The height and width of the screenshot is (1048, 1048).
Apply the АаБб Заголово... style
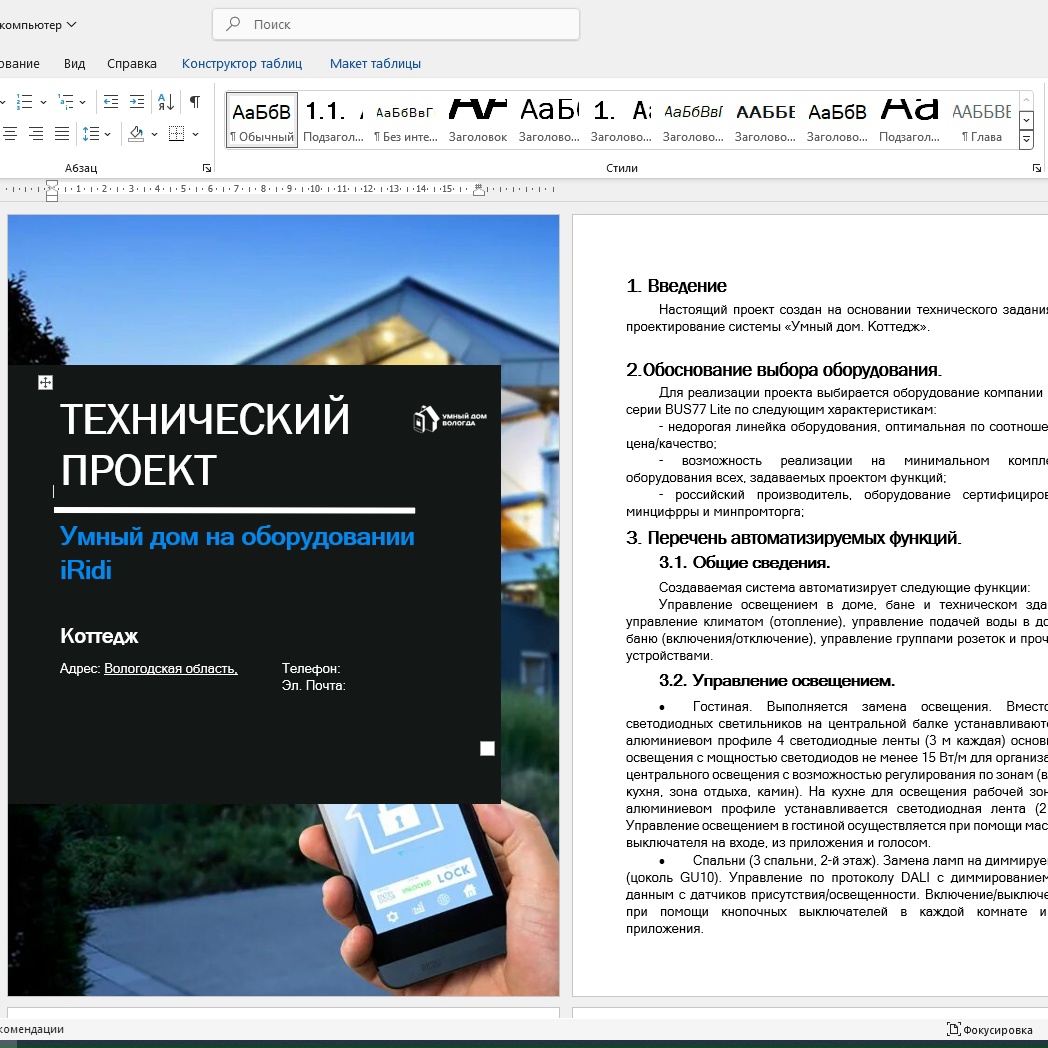point(549,120)
